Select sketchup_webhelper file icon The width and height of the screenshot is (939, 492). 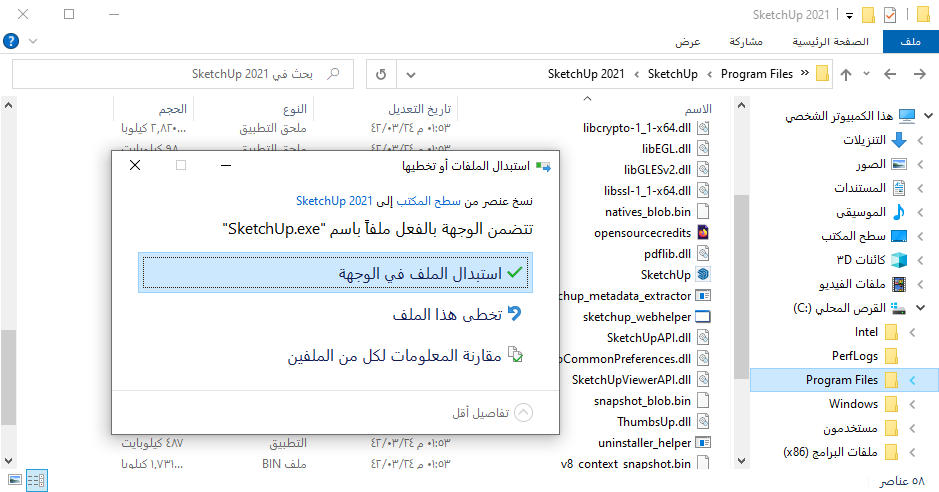(x=703, y=317)
